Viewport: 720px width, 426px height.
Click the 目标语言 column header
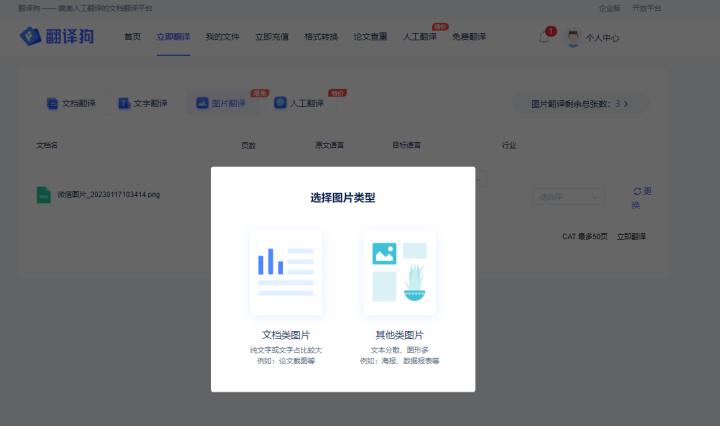(406, 145)
